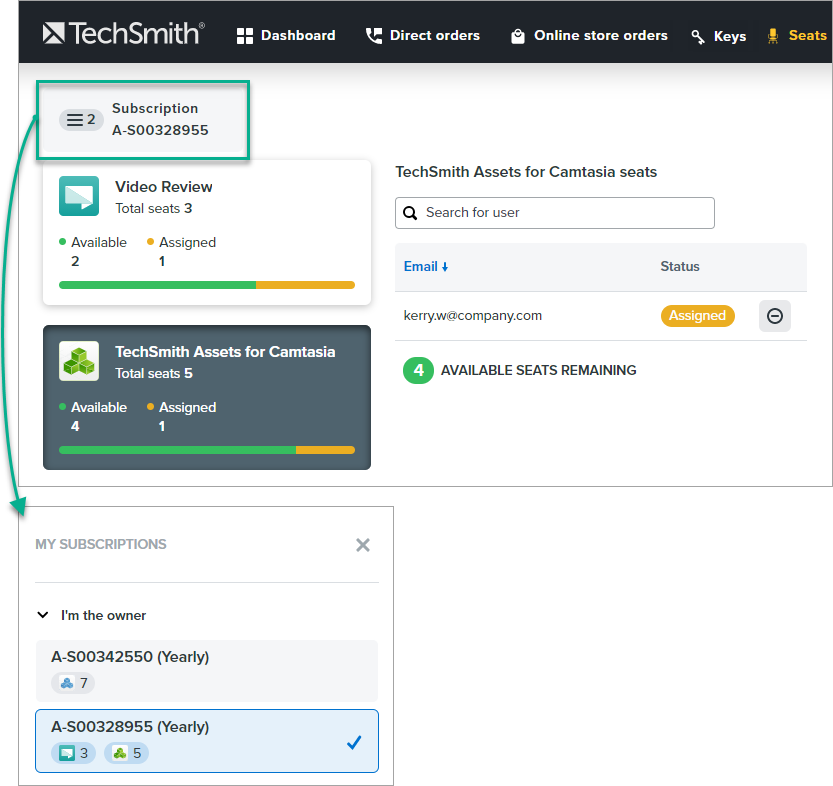Select the Keys menu item
The height and width of the screenshot is (786, 833).
click(718, 36)
